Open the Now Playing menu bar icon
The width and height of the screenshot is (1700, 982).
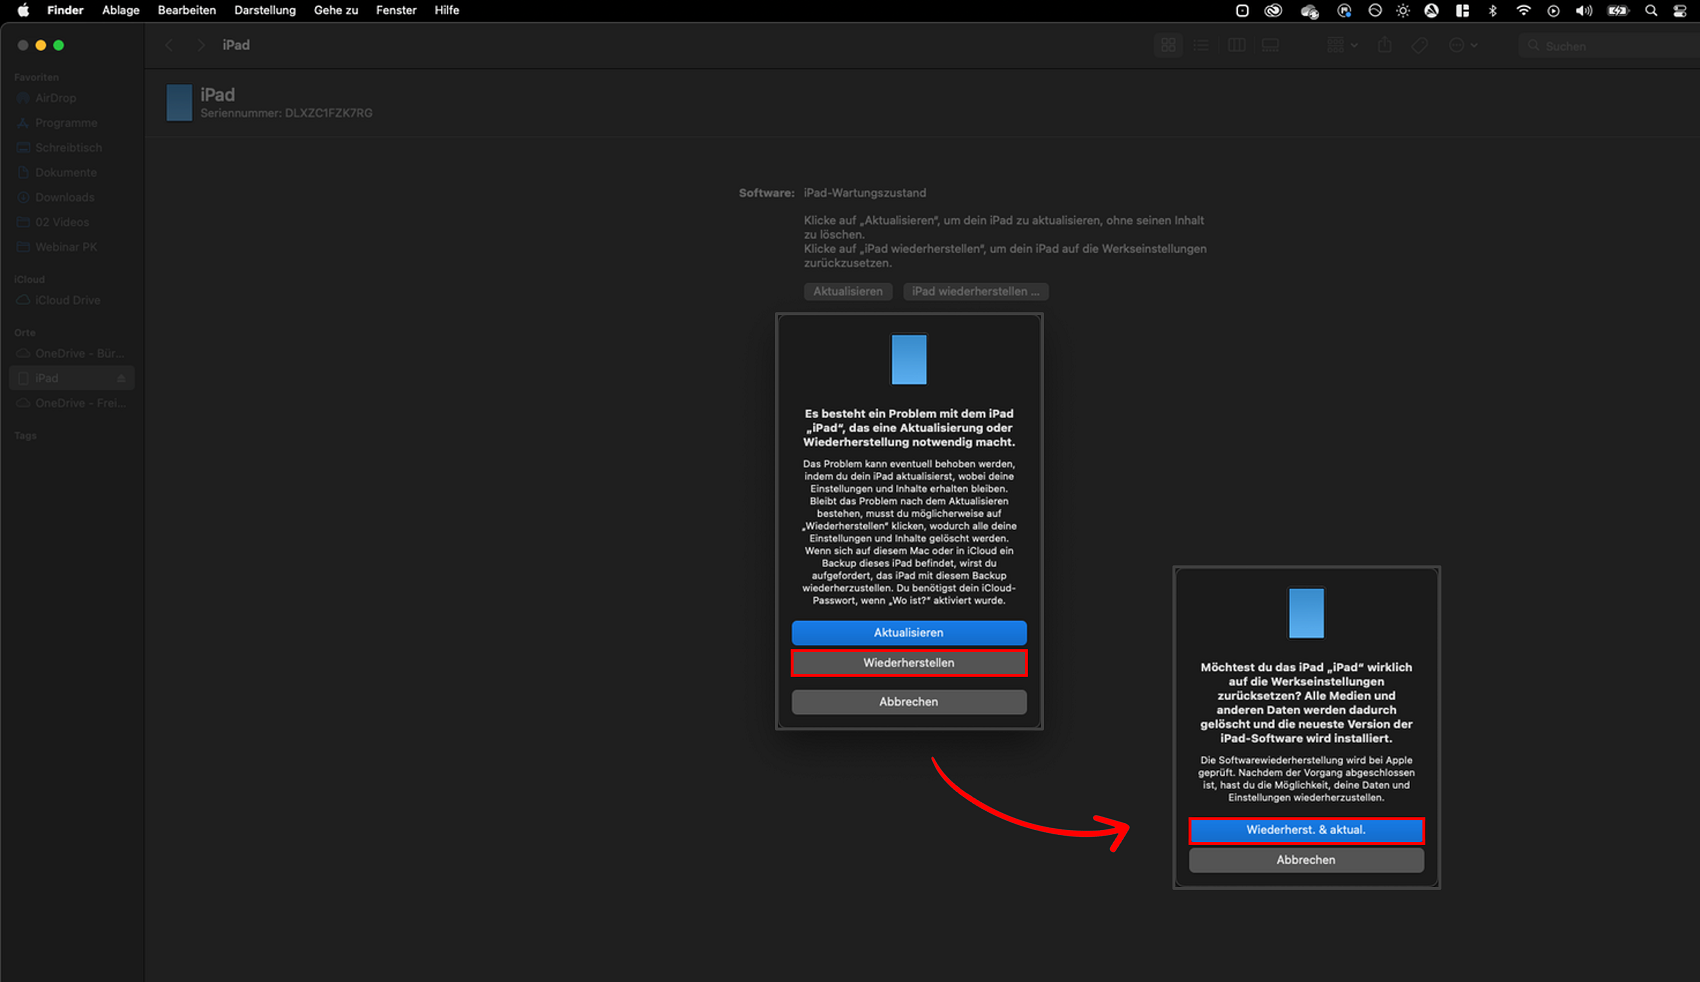[x=1553, y=11]
